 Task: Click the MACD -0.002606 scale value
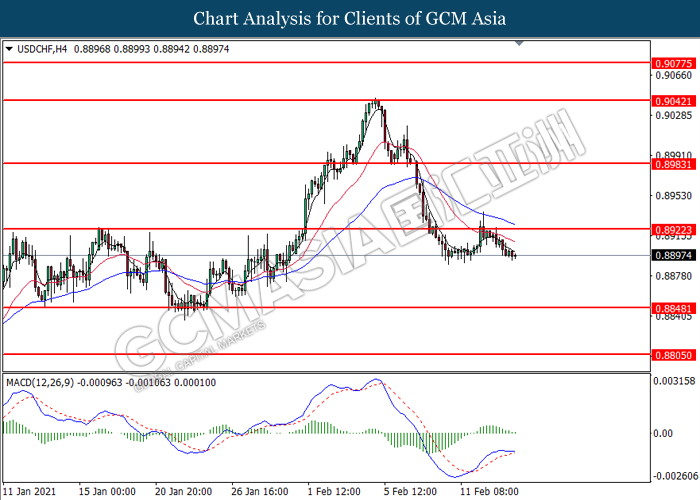tap(673, 476)
